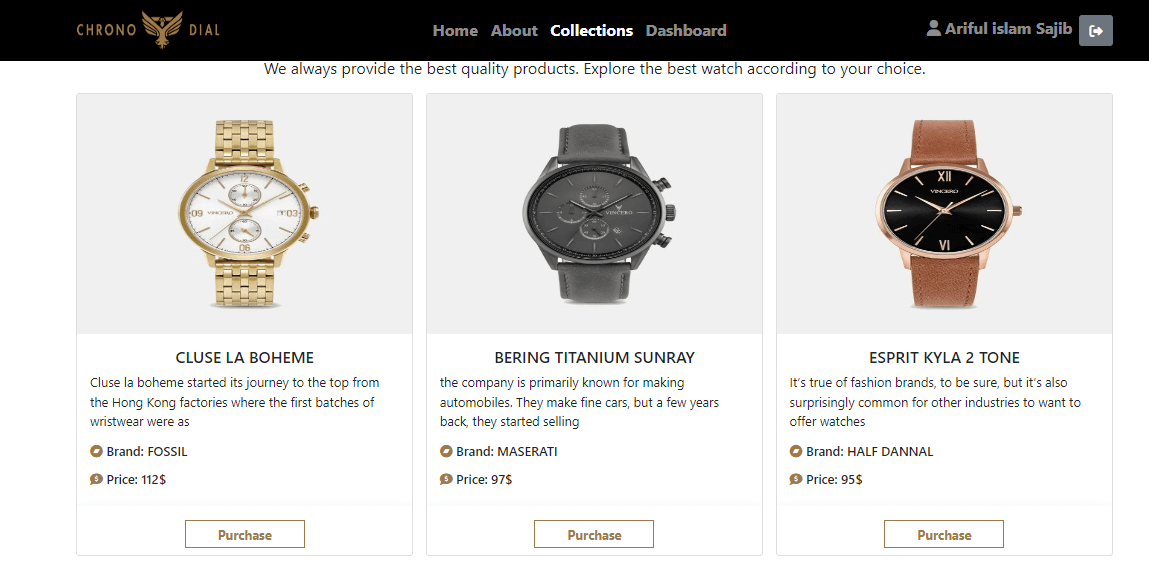Click price coin icon beside 112$
This screenshot has width=1149, height=569.
coord(96,480)
